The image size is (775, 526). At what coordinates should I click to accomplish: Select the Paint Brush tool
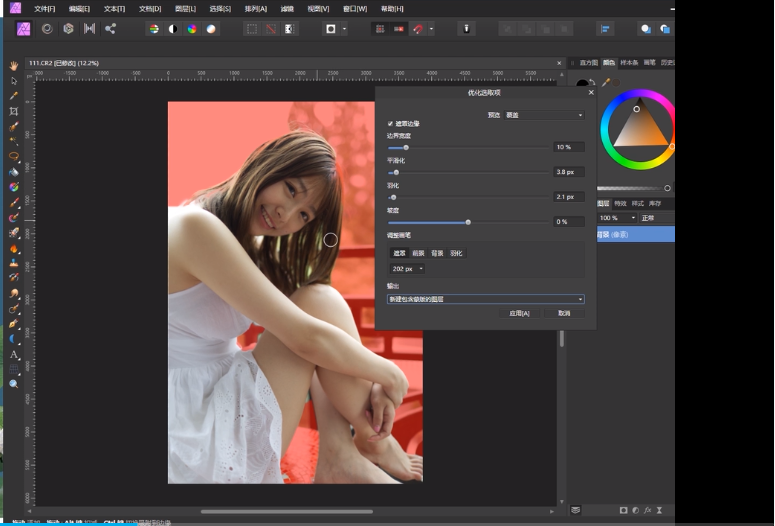point(13,202)
